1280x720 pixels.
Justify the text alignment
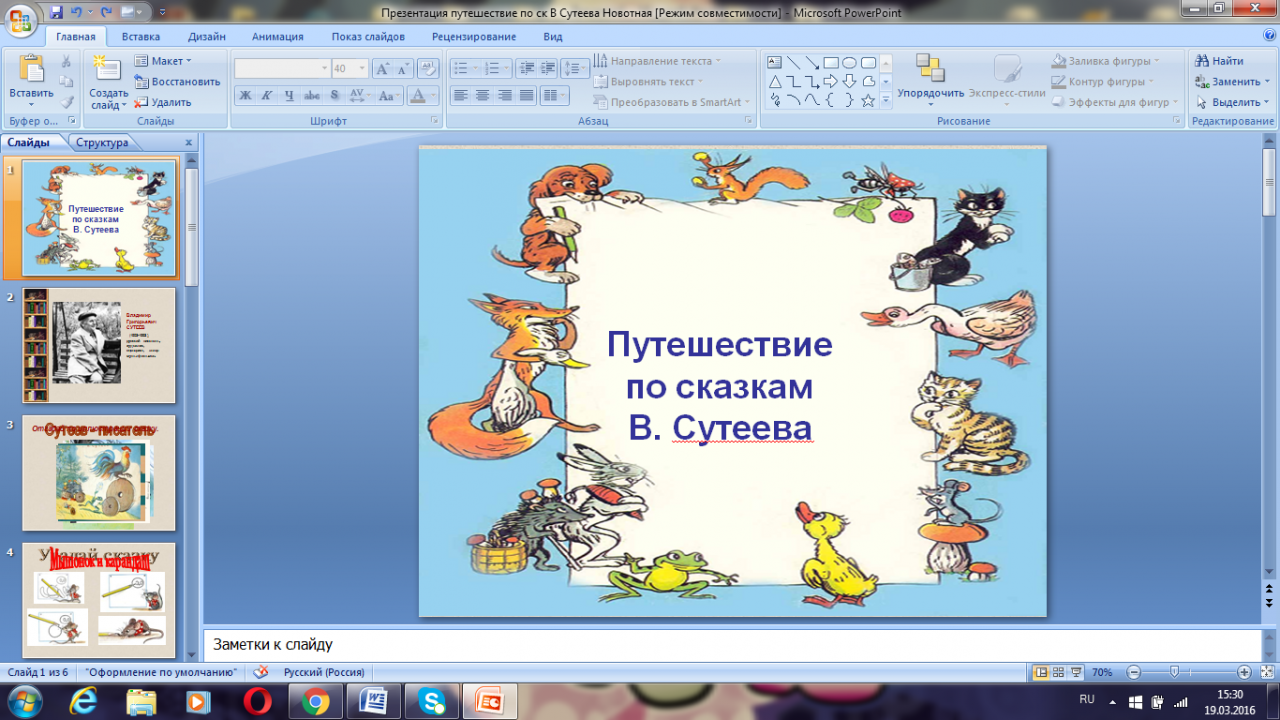coord(526,96)
